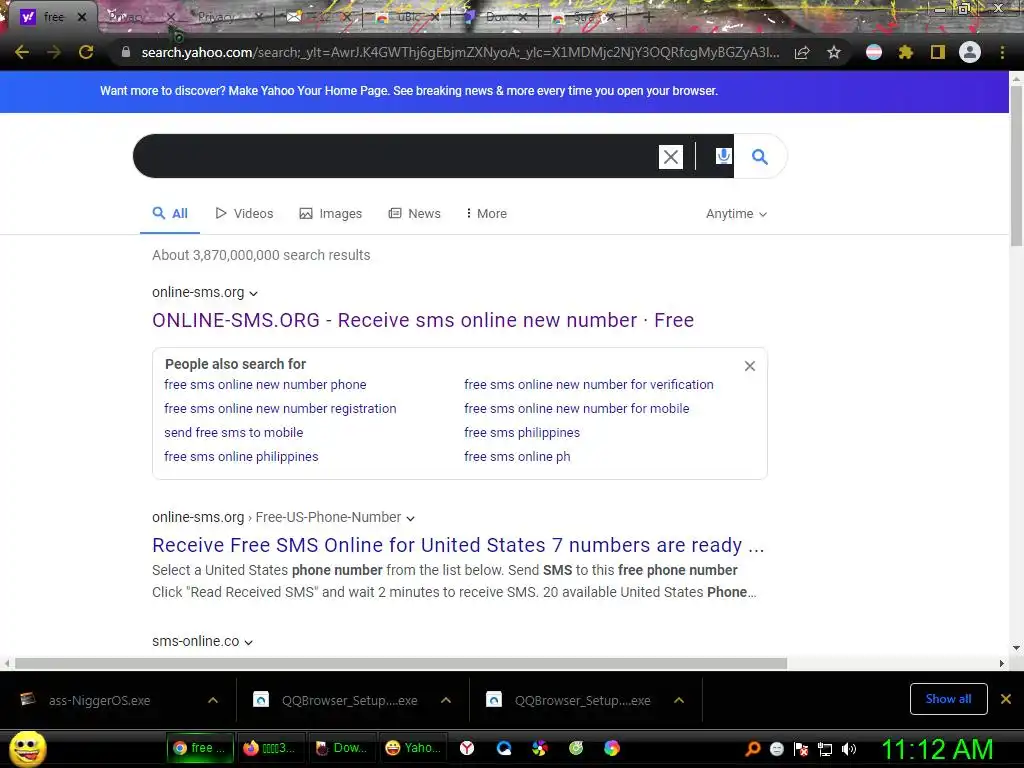The height and width of the screenshot is (768, 1024).
Task: Switch to the 'Dow...' taskbar window
Action: [x=340, y=748]
